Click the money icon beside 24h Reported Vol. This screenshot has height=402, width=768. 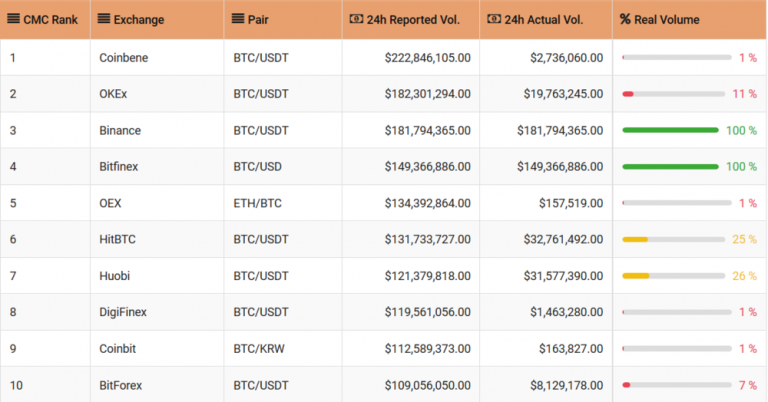[x=357, y=19]
